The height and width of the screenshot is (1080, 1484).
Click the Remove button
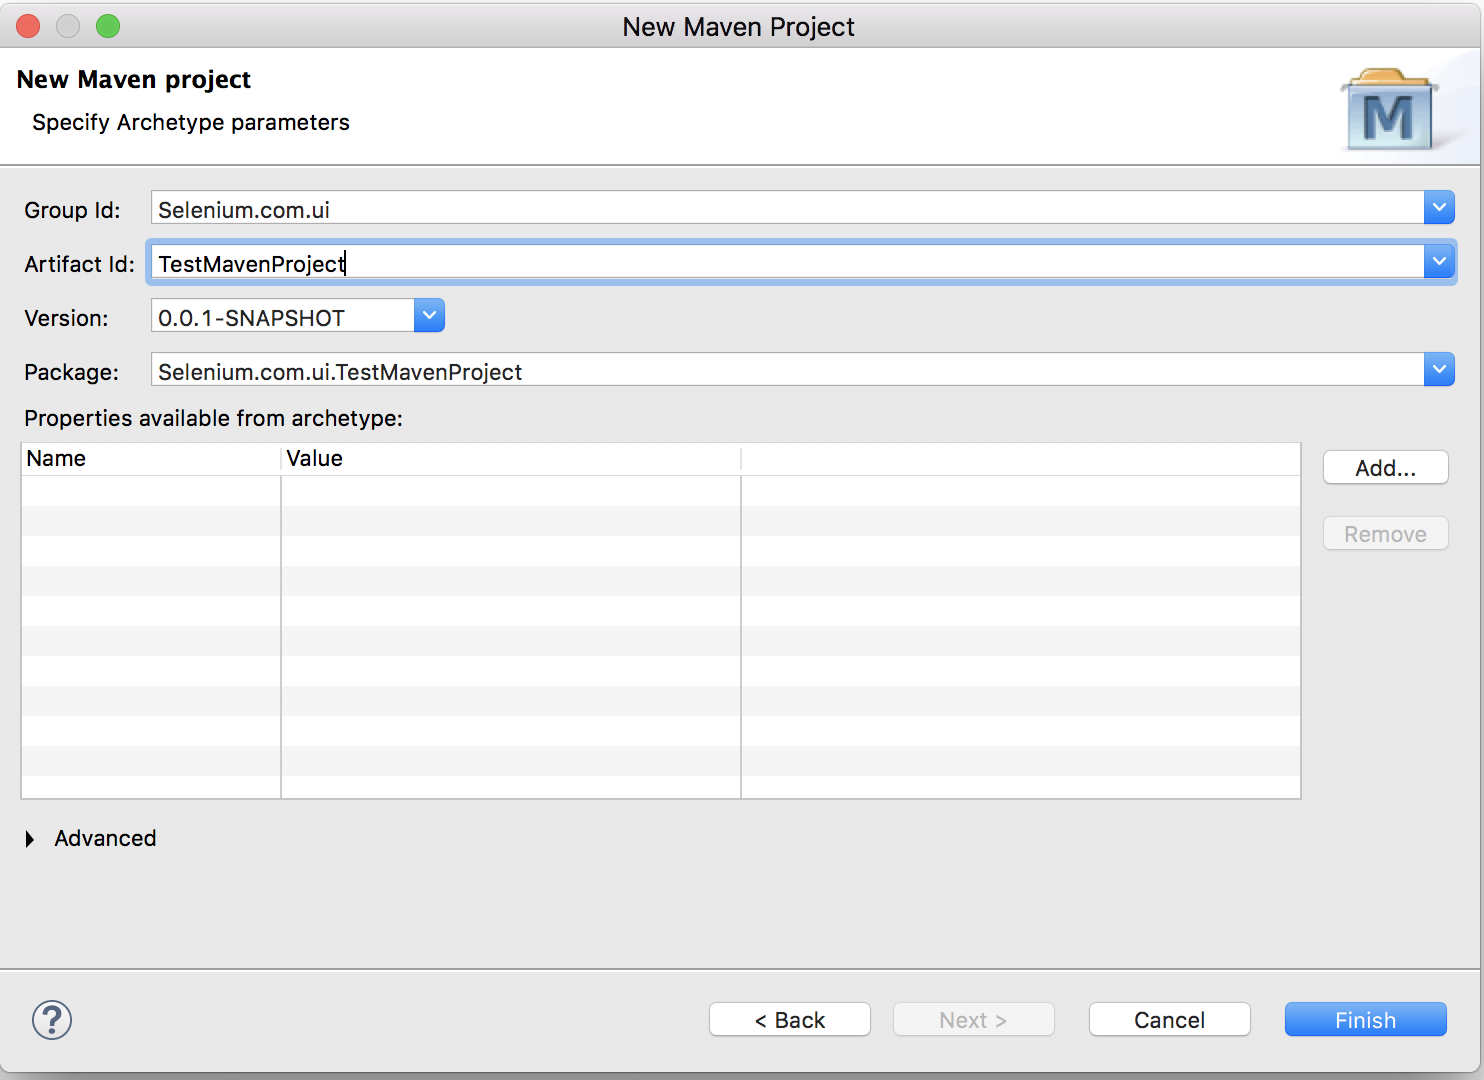pyautogui.click(x=1385, y=533)
